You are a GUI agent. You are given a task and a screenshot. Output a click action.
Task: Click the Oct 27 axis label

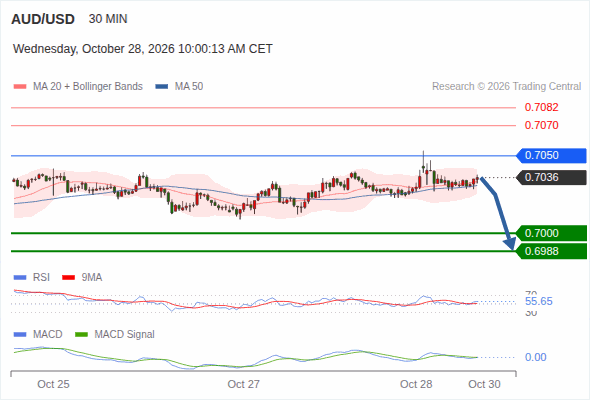click(243, 384)
